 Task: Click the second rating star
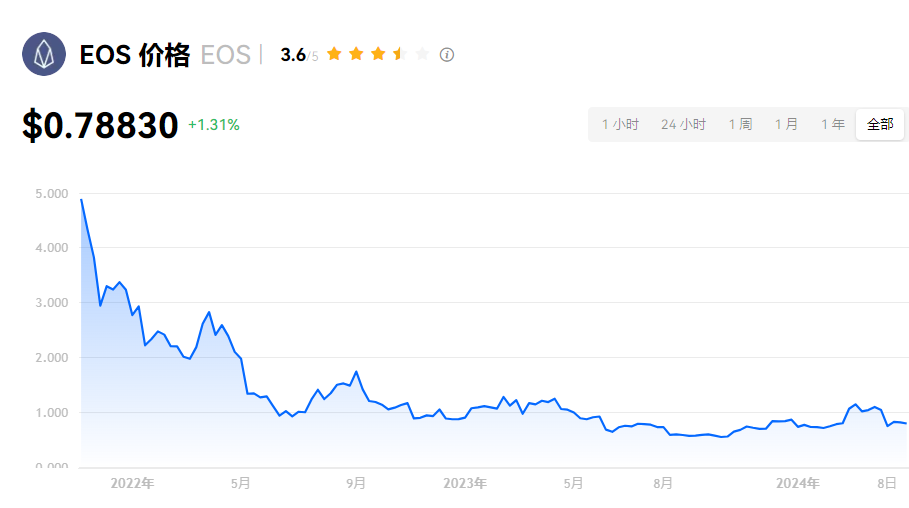tap(356, 54)
